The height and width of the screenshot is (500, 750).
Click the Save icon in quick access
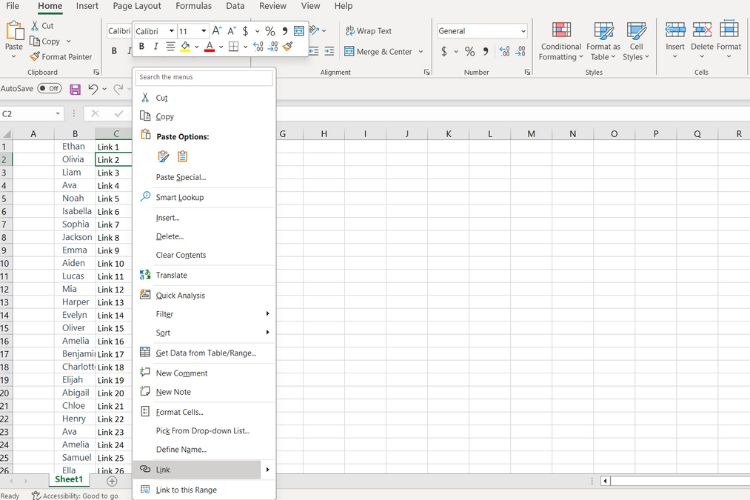coord(75,89)
